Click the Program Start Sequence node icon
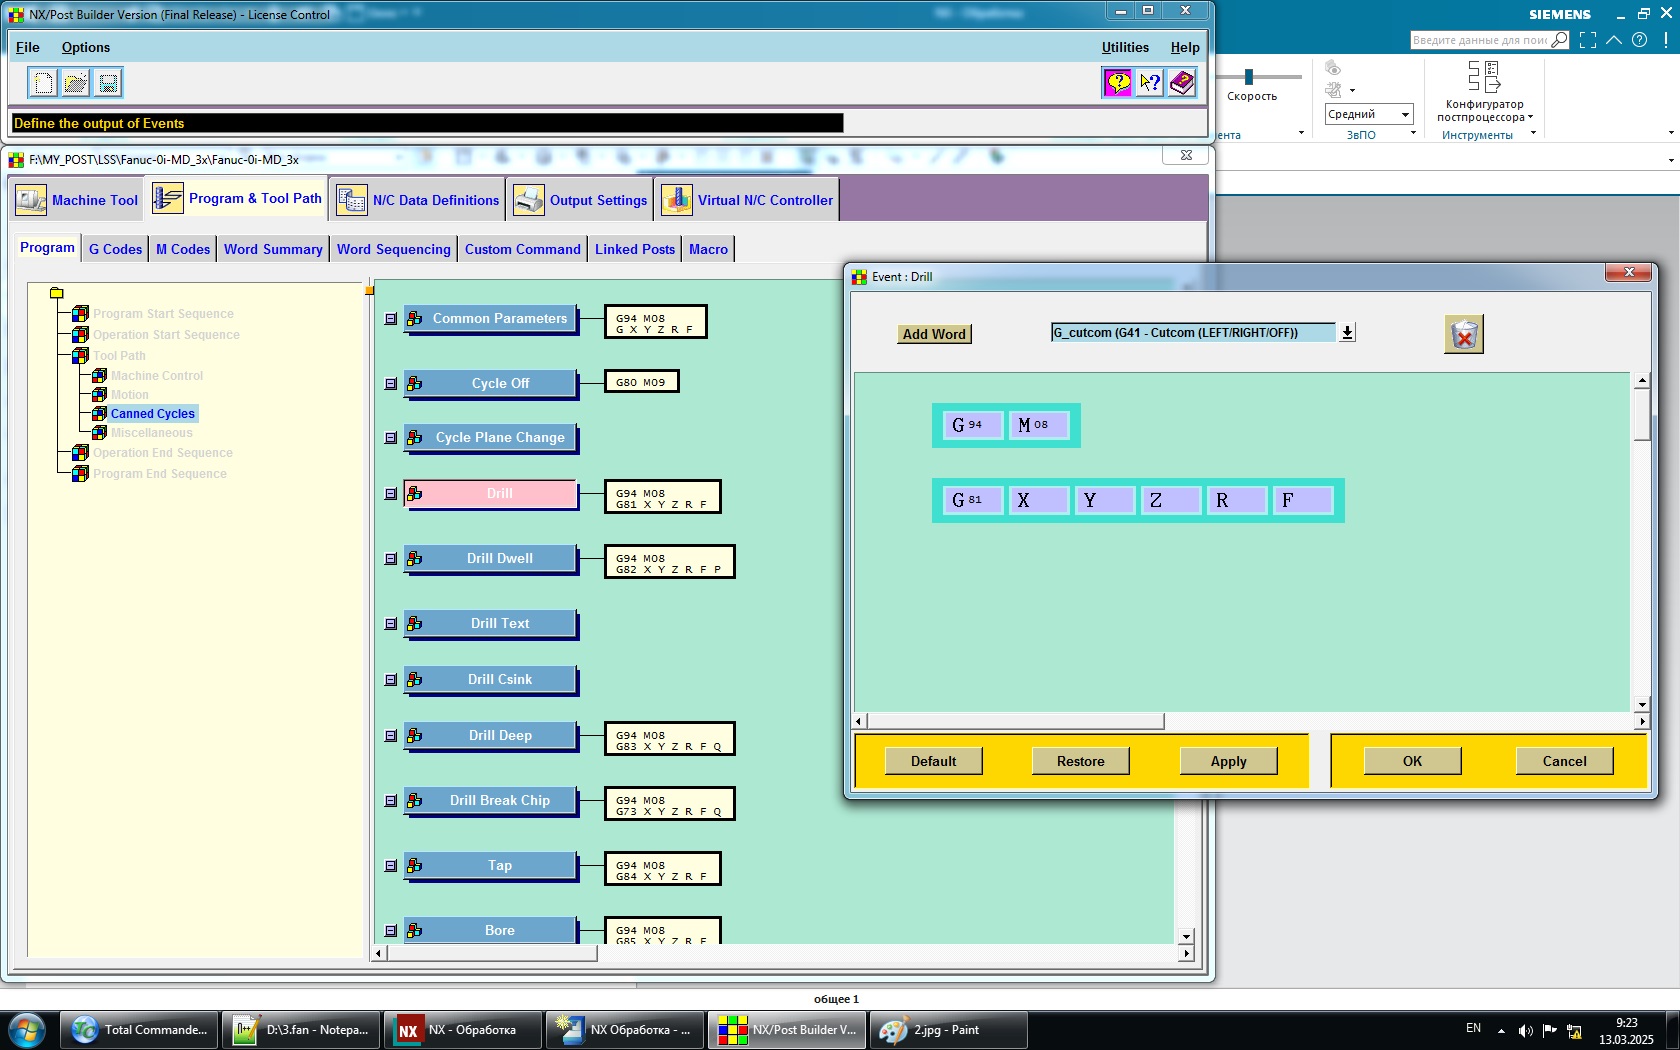Image resolution: width=1680 pixels, height=1050 pixels. tap(81, 314)
